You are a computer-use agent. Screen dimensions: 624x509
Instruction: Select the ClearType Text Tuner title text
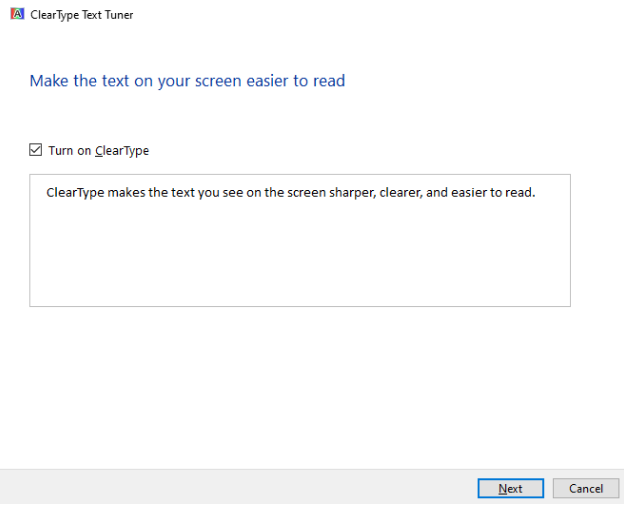coord(82,15)
